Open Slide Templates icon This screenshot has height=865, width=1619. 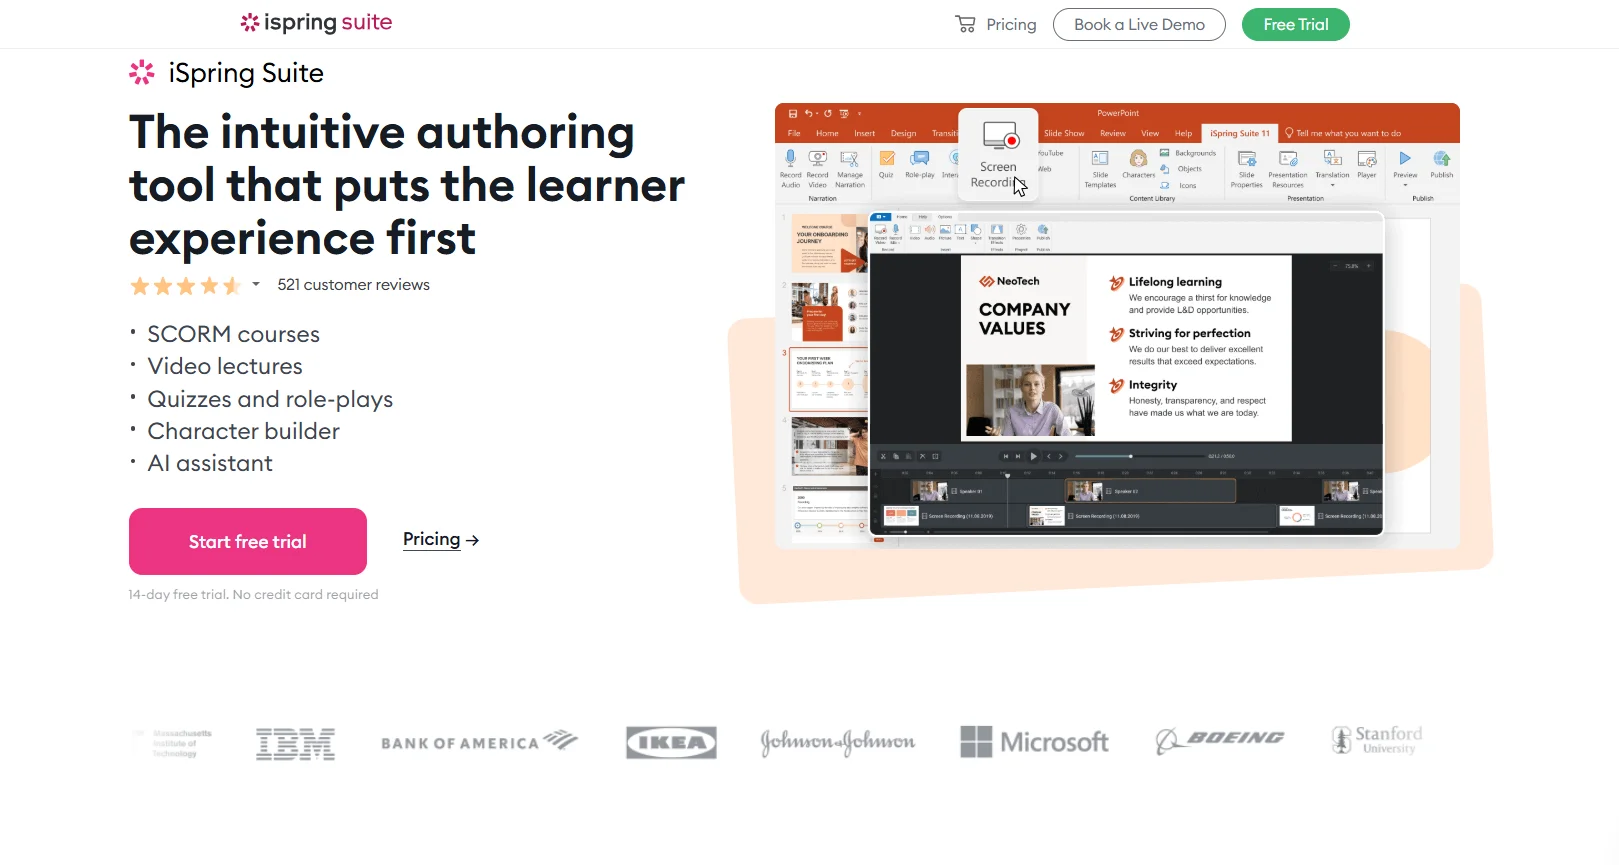click(x=1100, y=159)
